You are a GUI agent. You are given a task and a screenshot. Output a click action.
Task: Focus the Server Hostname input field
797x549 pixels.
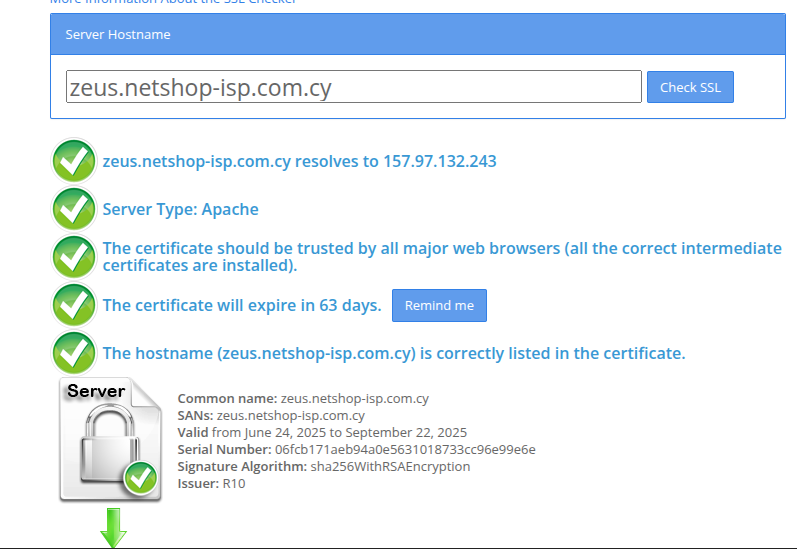coord(354,87)
